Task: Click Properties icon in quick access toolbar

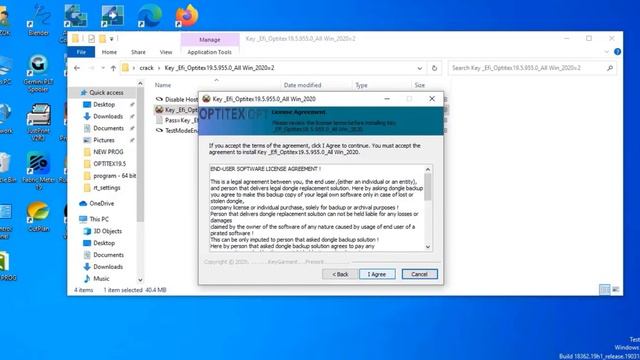Action: 91,39
